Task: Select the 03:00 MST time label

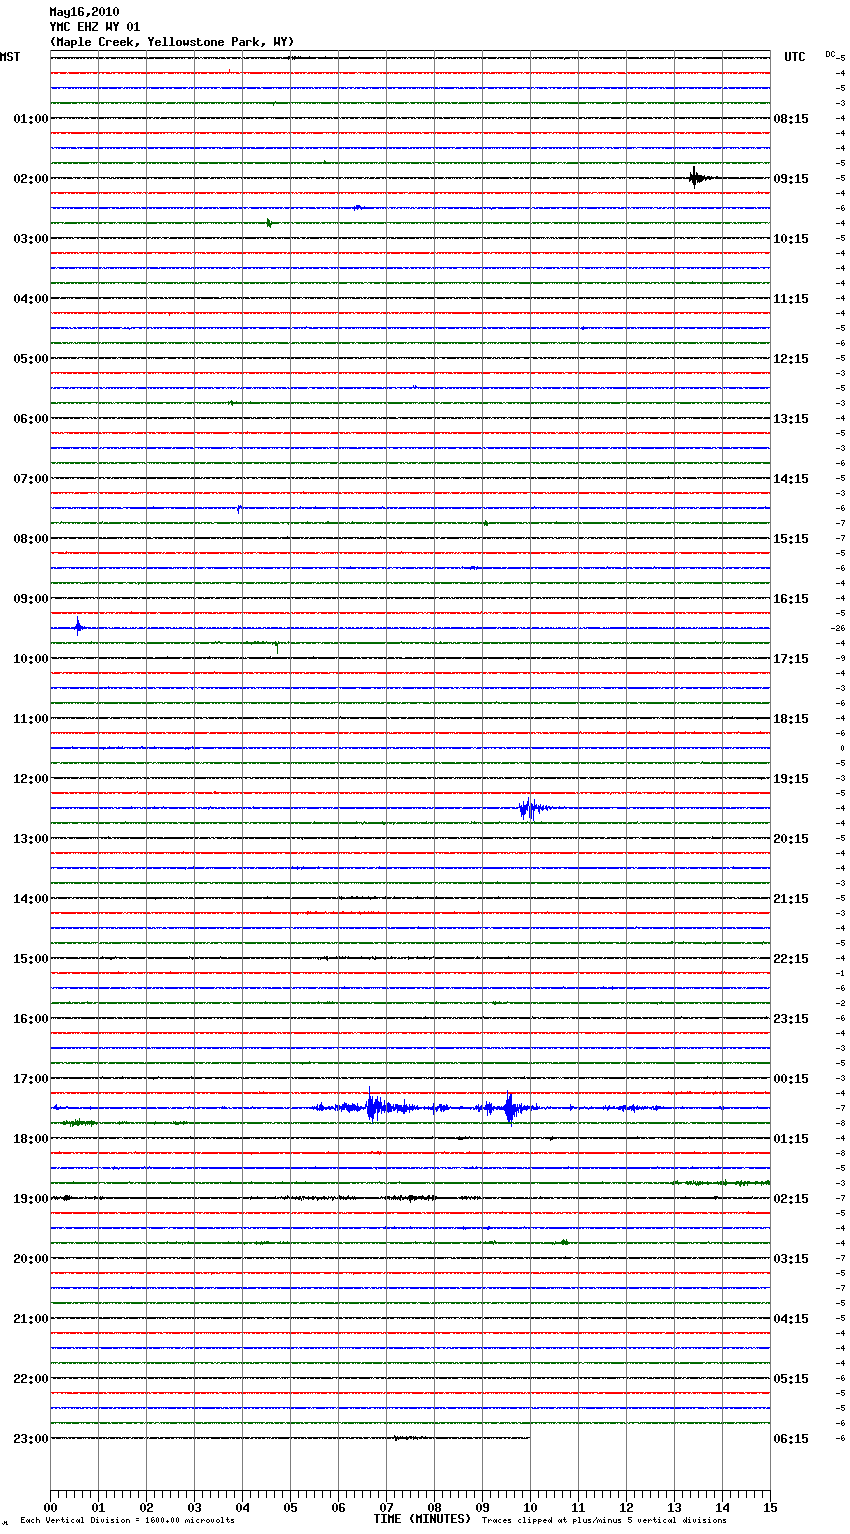Action: click(31, 238)
